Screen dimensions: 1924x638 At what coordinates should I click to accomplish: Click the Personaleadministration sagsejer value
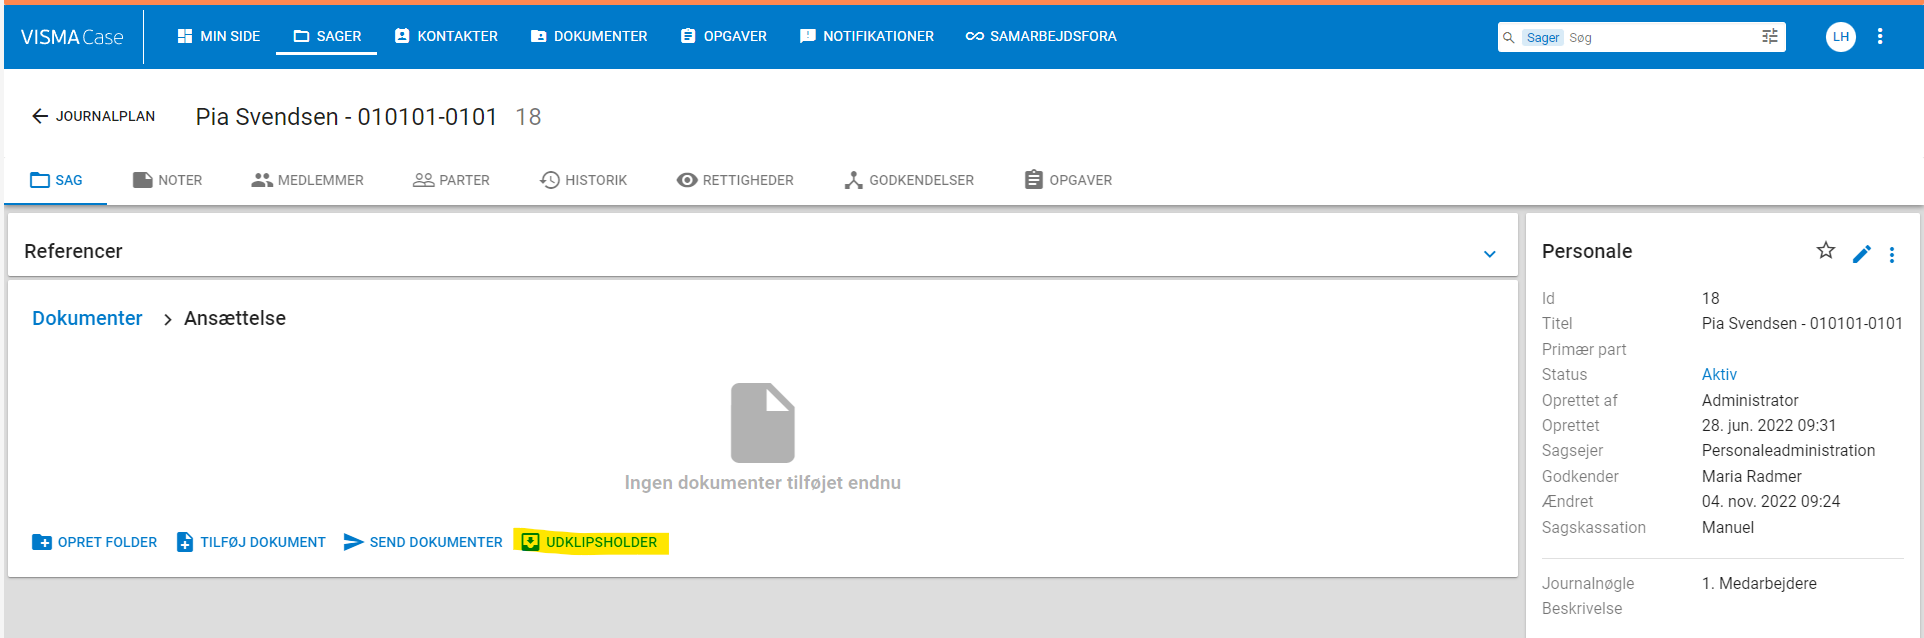(1788, 450)
